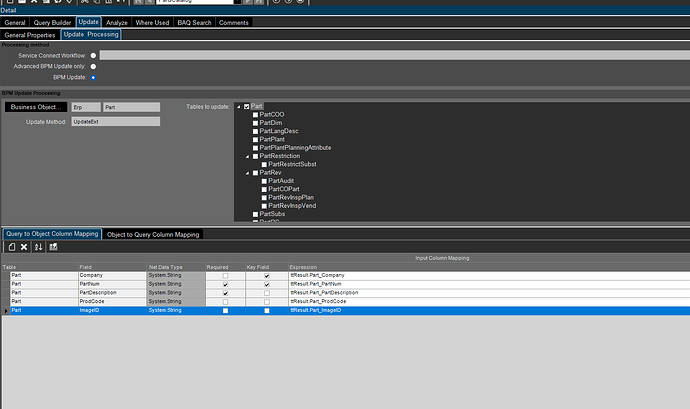Viewport: 690px width, 409px height.
Task: Click the column mapping chart icon
Action: pos(53,247)
